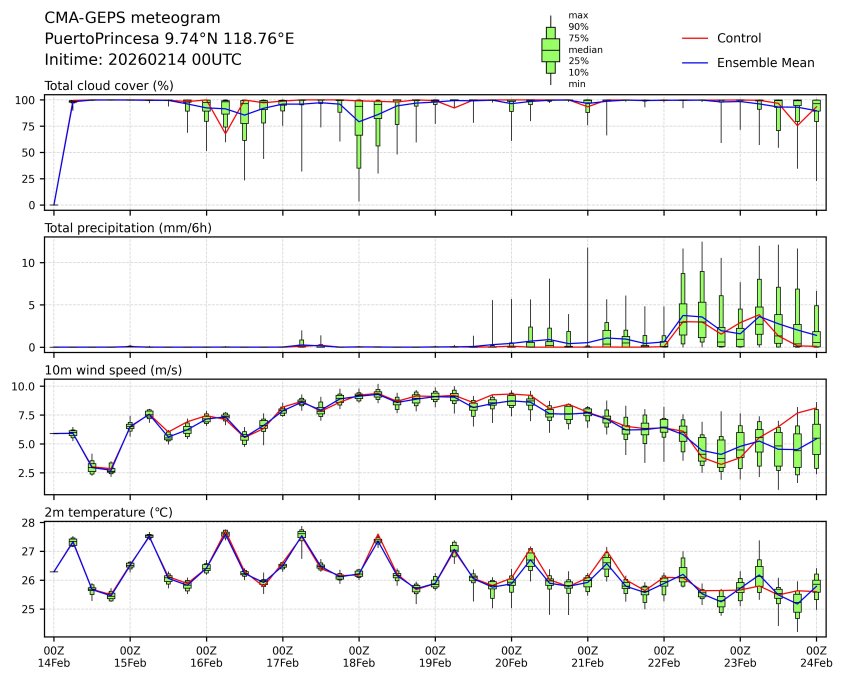Screen dimensions: 844x680
Task: Click the 00Z 14Feb time axis label
Action: 54,656
